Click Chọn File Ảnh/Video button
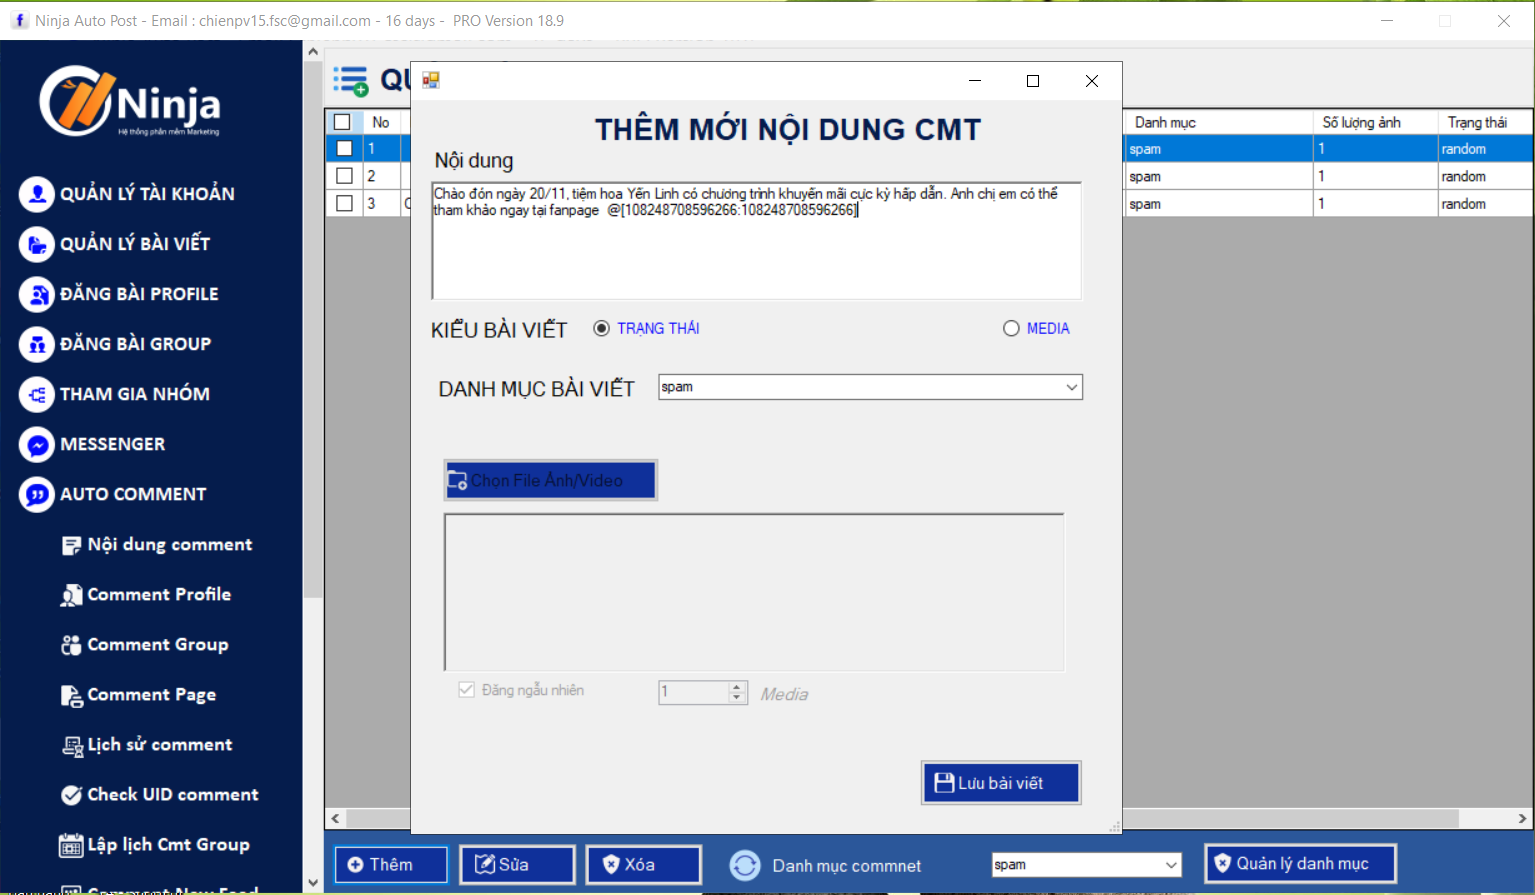The image size is (1535, 895). pyautogui.click(x=551, y=480)
